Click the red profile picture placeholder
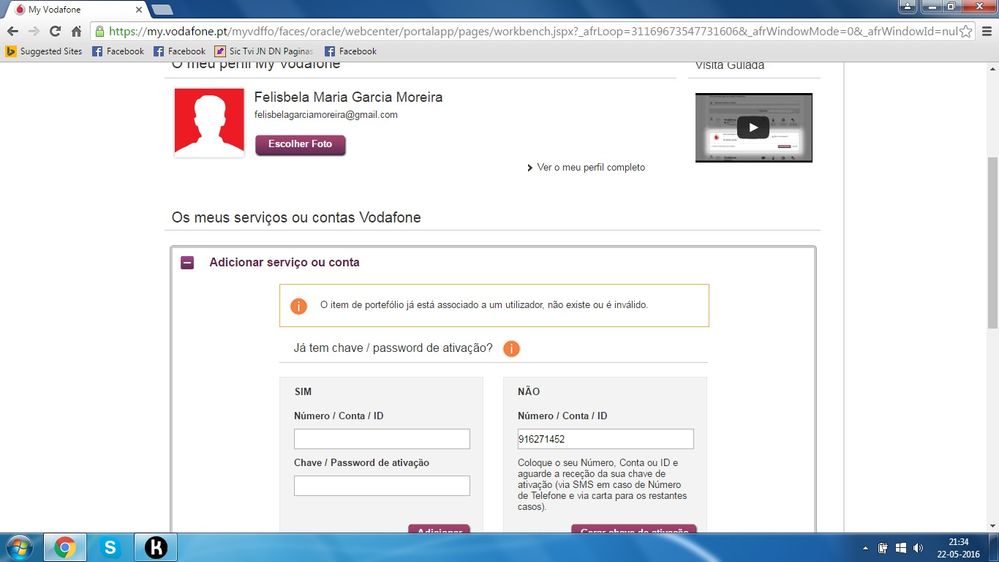 (209, 123)
